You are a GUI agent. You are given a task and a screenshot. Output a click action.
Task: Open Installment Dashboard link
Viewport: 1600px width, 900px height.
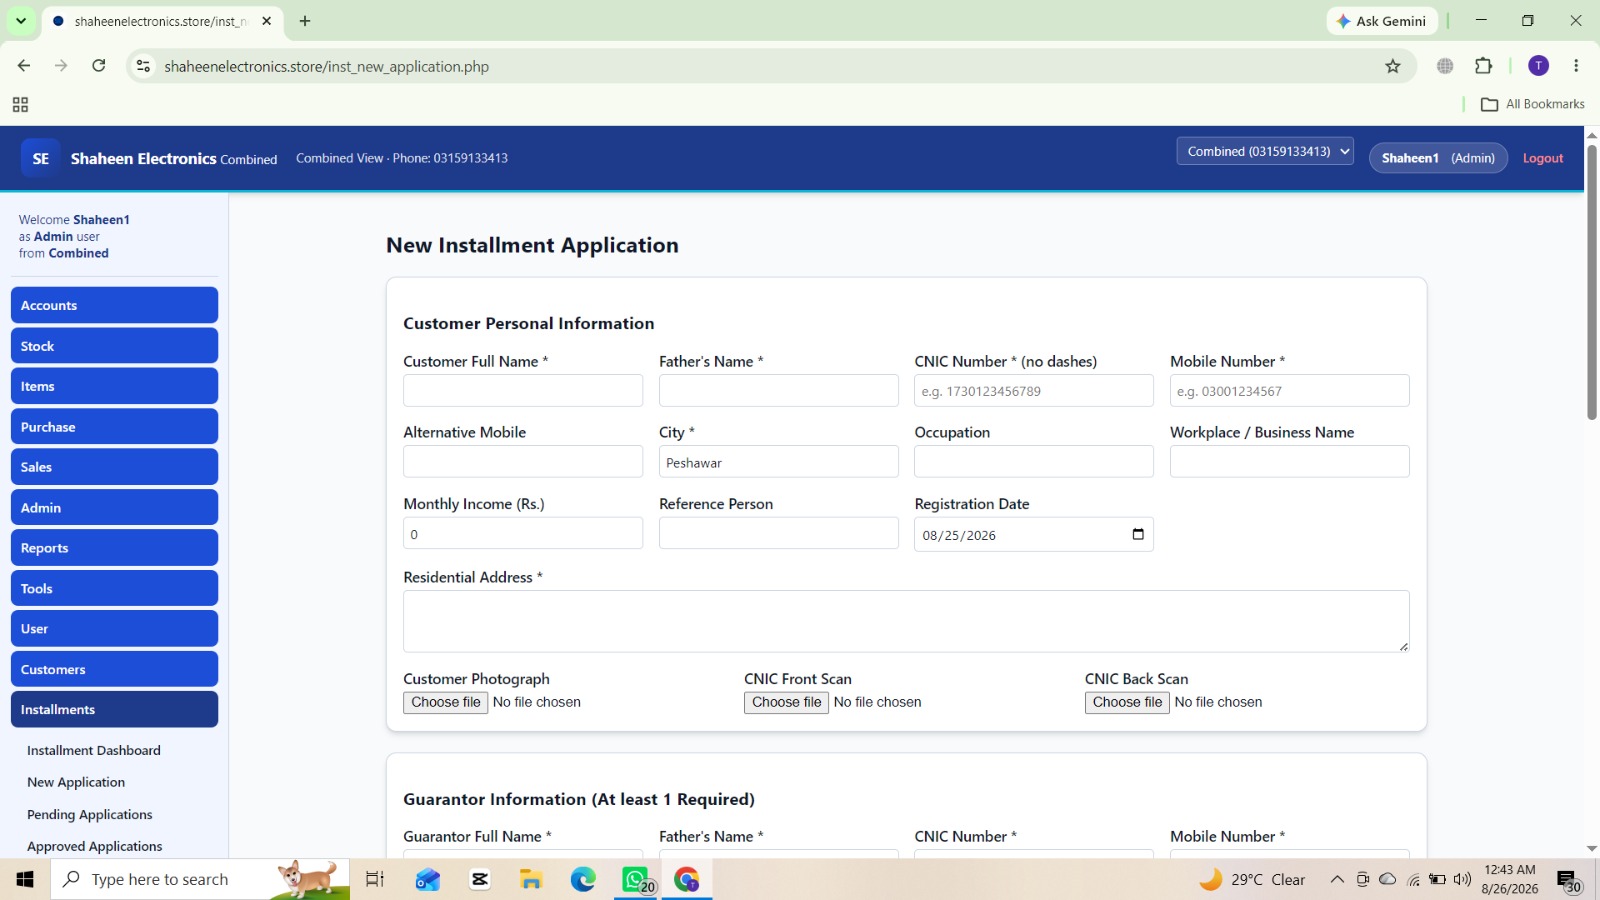pyautogui.click(x=94, y=750)
